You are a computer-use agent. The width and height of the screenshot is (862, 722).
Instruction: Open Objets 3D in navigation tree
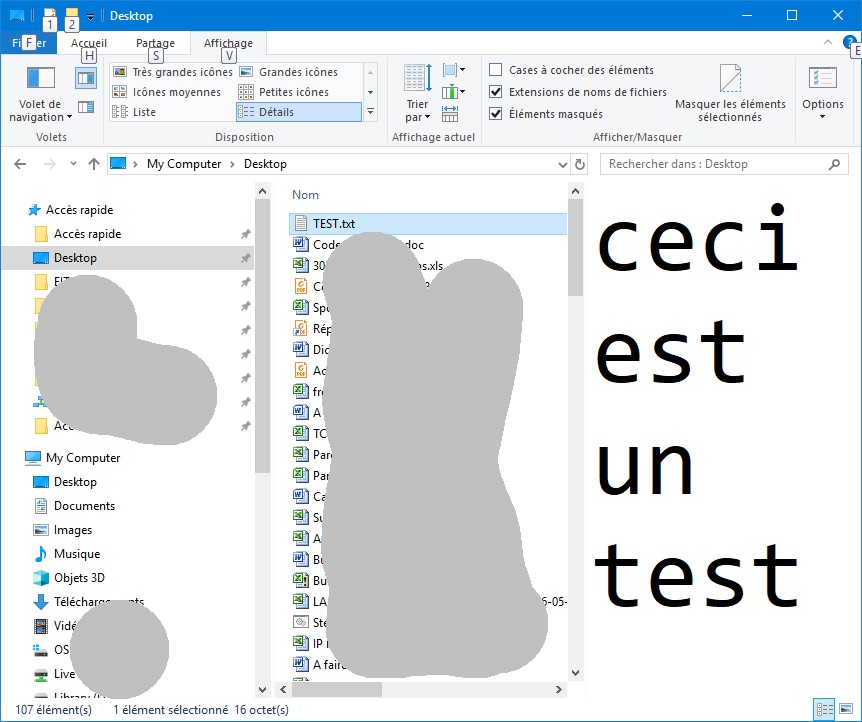click(x=69, y=578)
